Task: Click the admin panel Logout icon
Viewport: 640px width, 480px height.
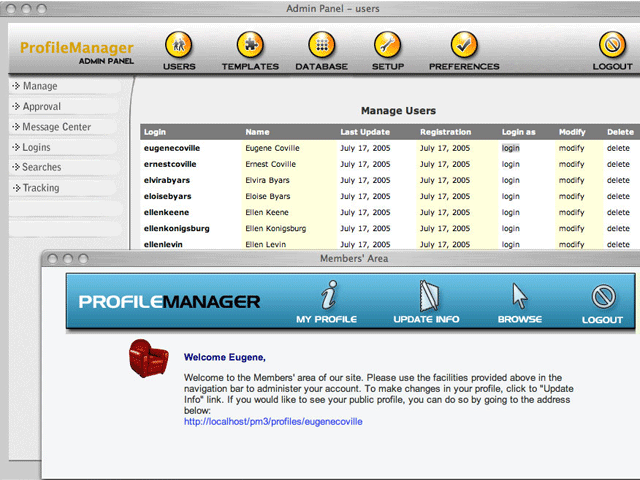Action: 612,46
